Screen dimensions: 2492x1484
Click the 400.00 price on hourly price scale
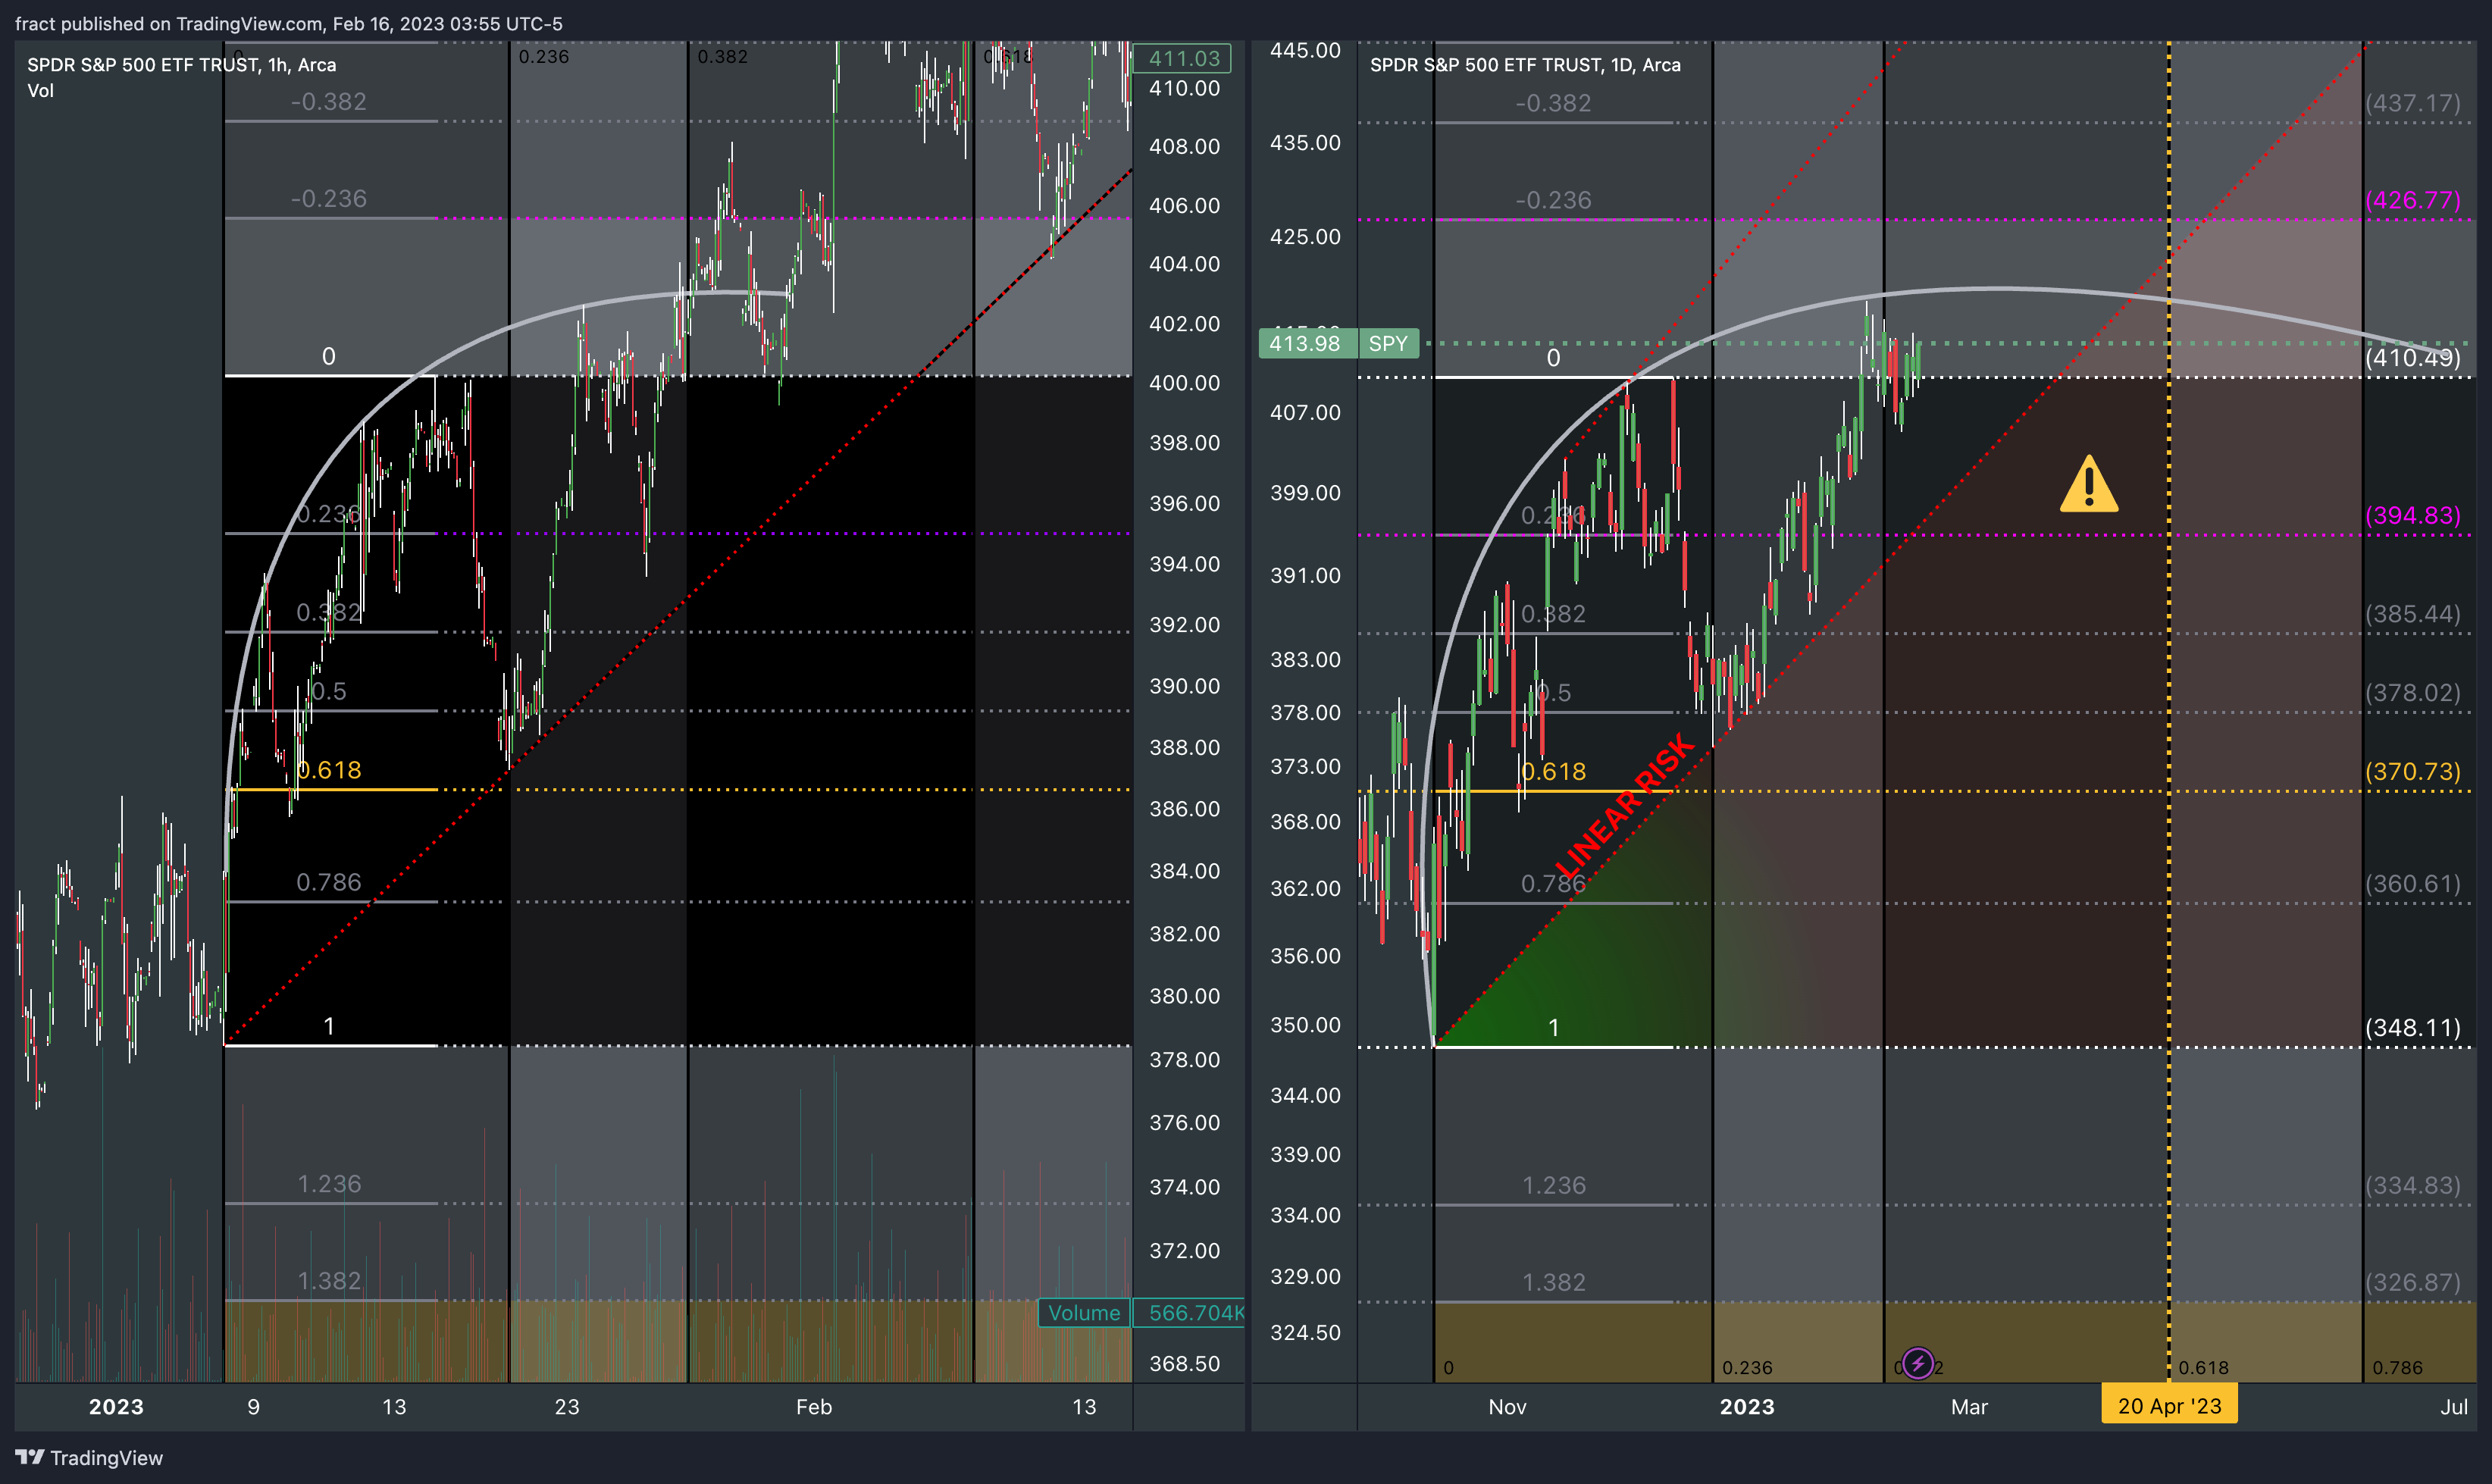pos(1184,383)
